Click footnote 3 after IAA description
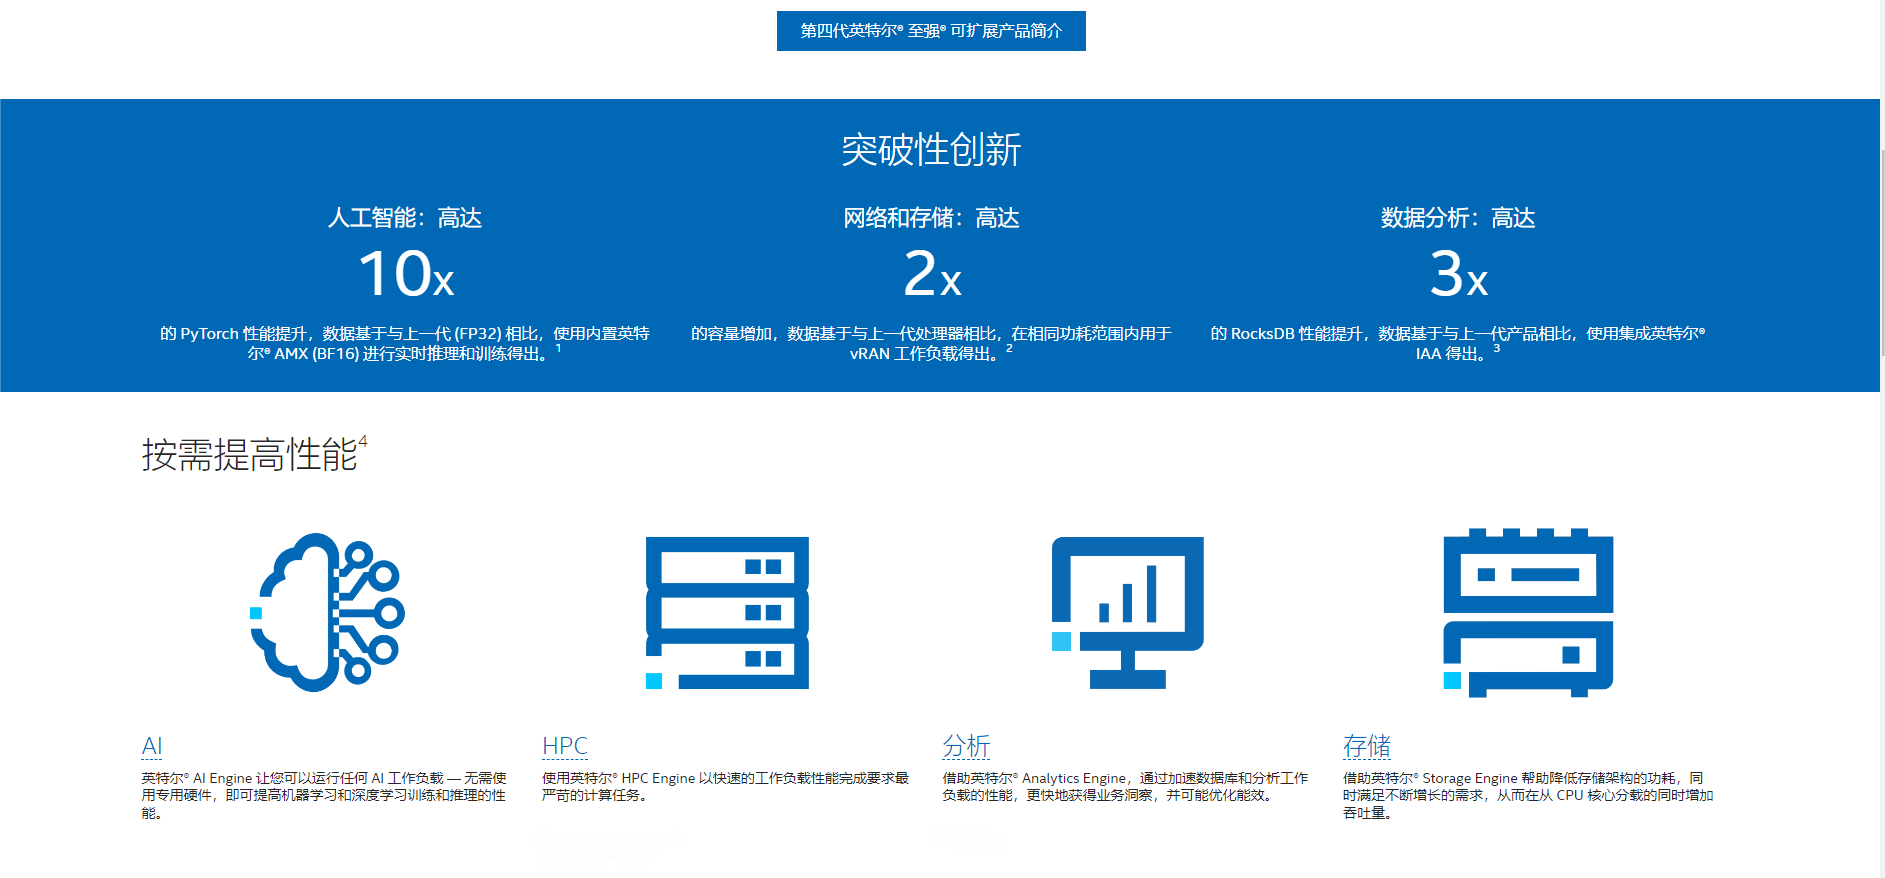1885x878 pixels. 1496,348
